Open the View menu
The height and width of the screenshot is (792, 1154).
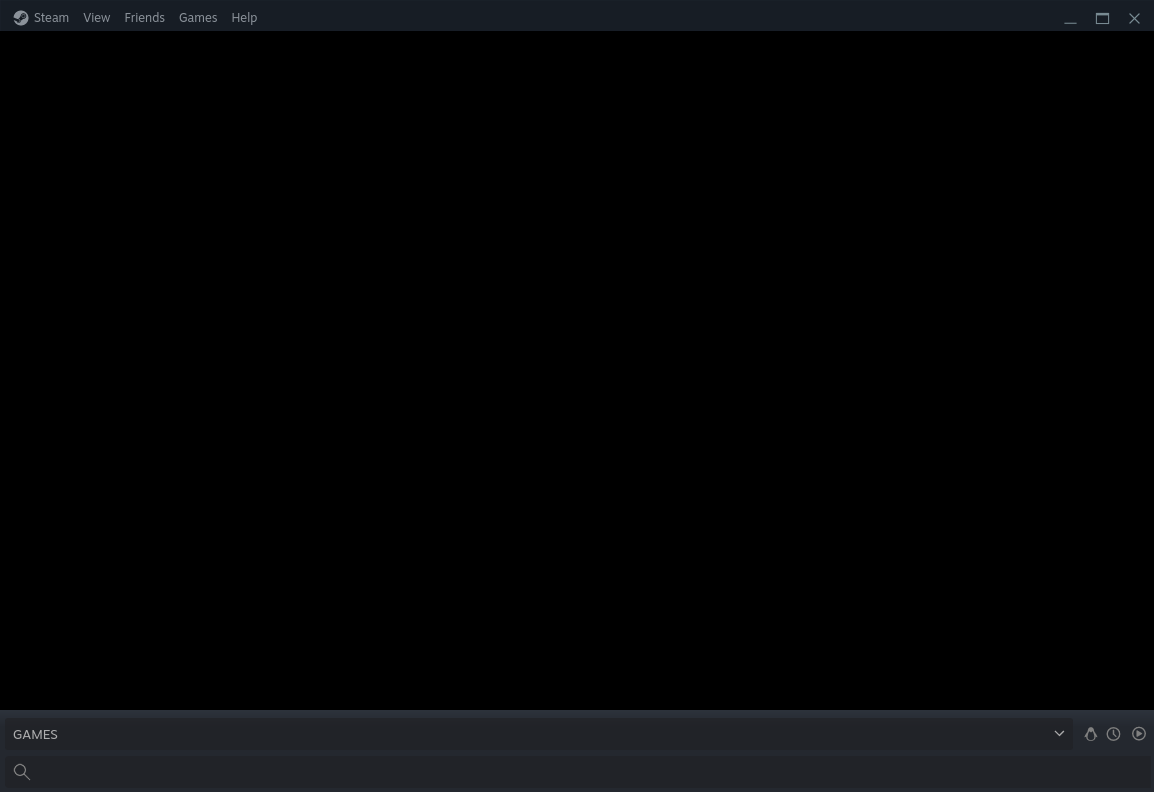(x=96, y=17)
